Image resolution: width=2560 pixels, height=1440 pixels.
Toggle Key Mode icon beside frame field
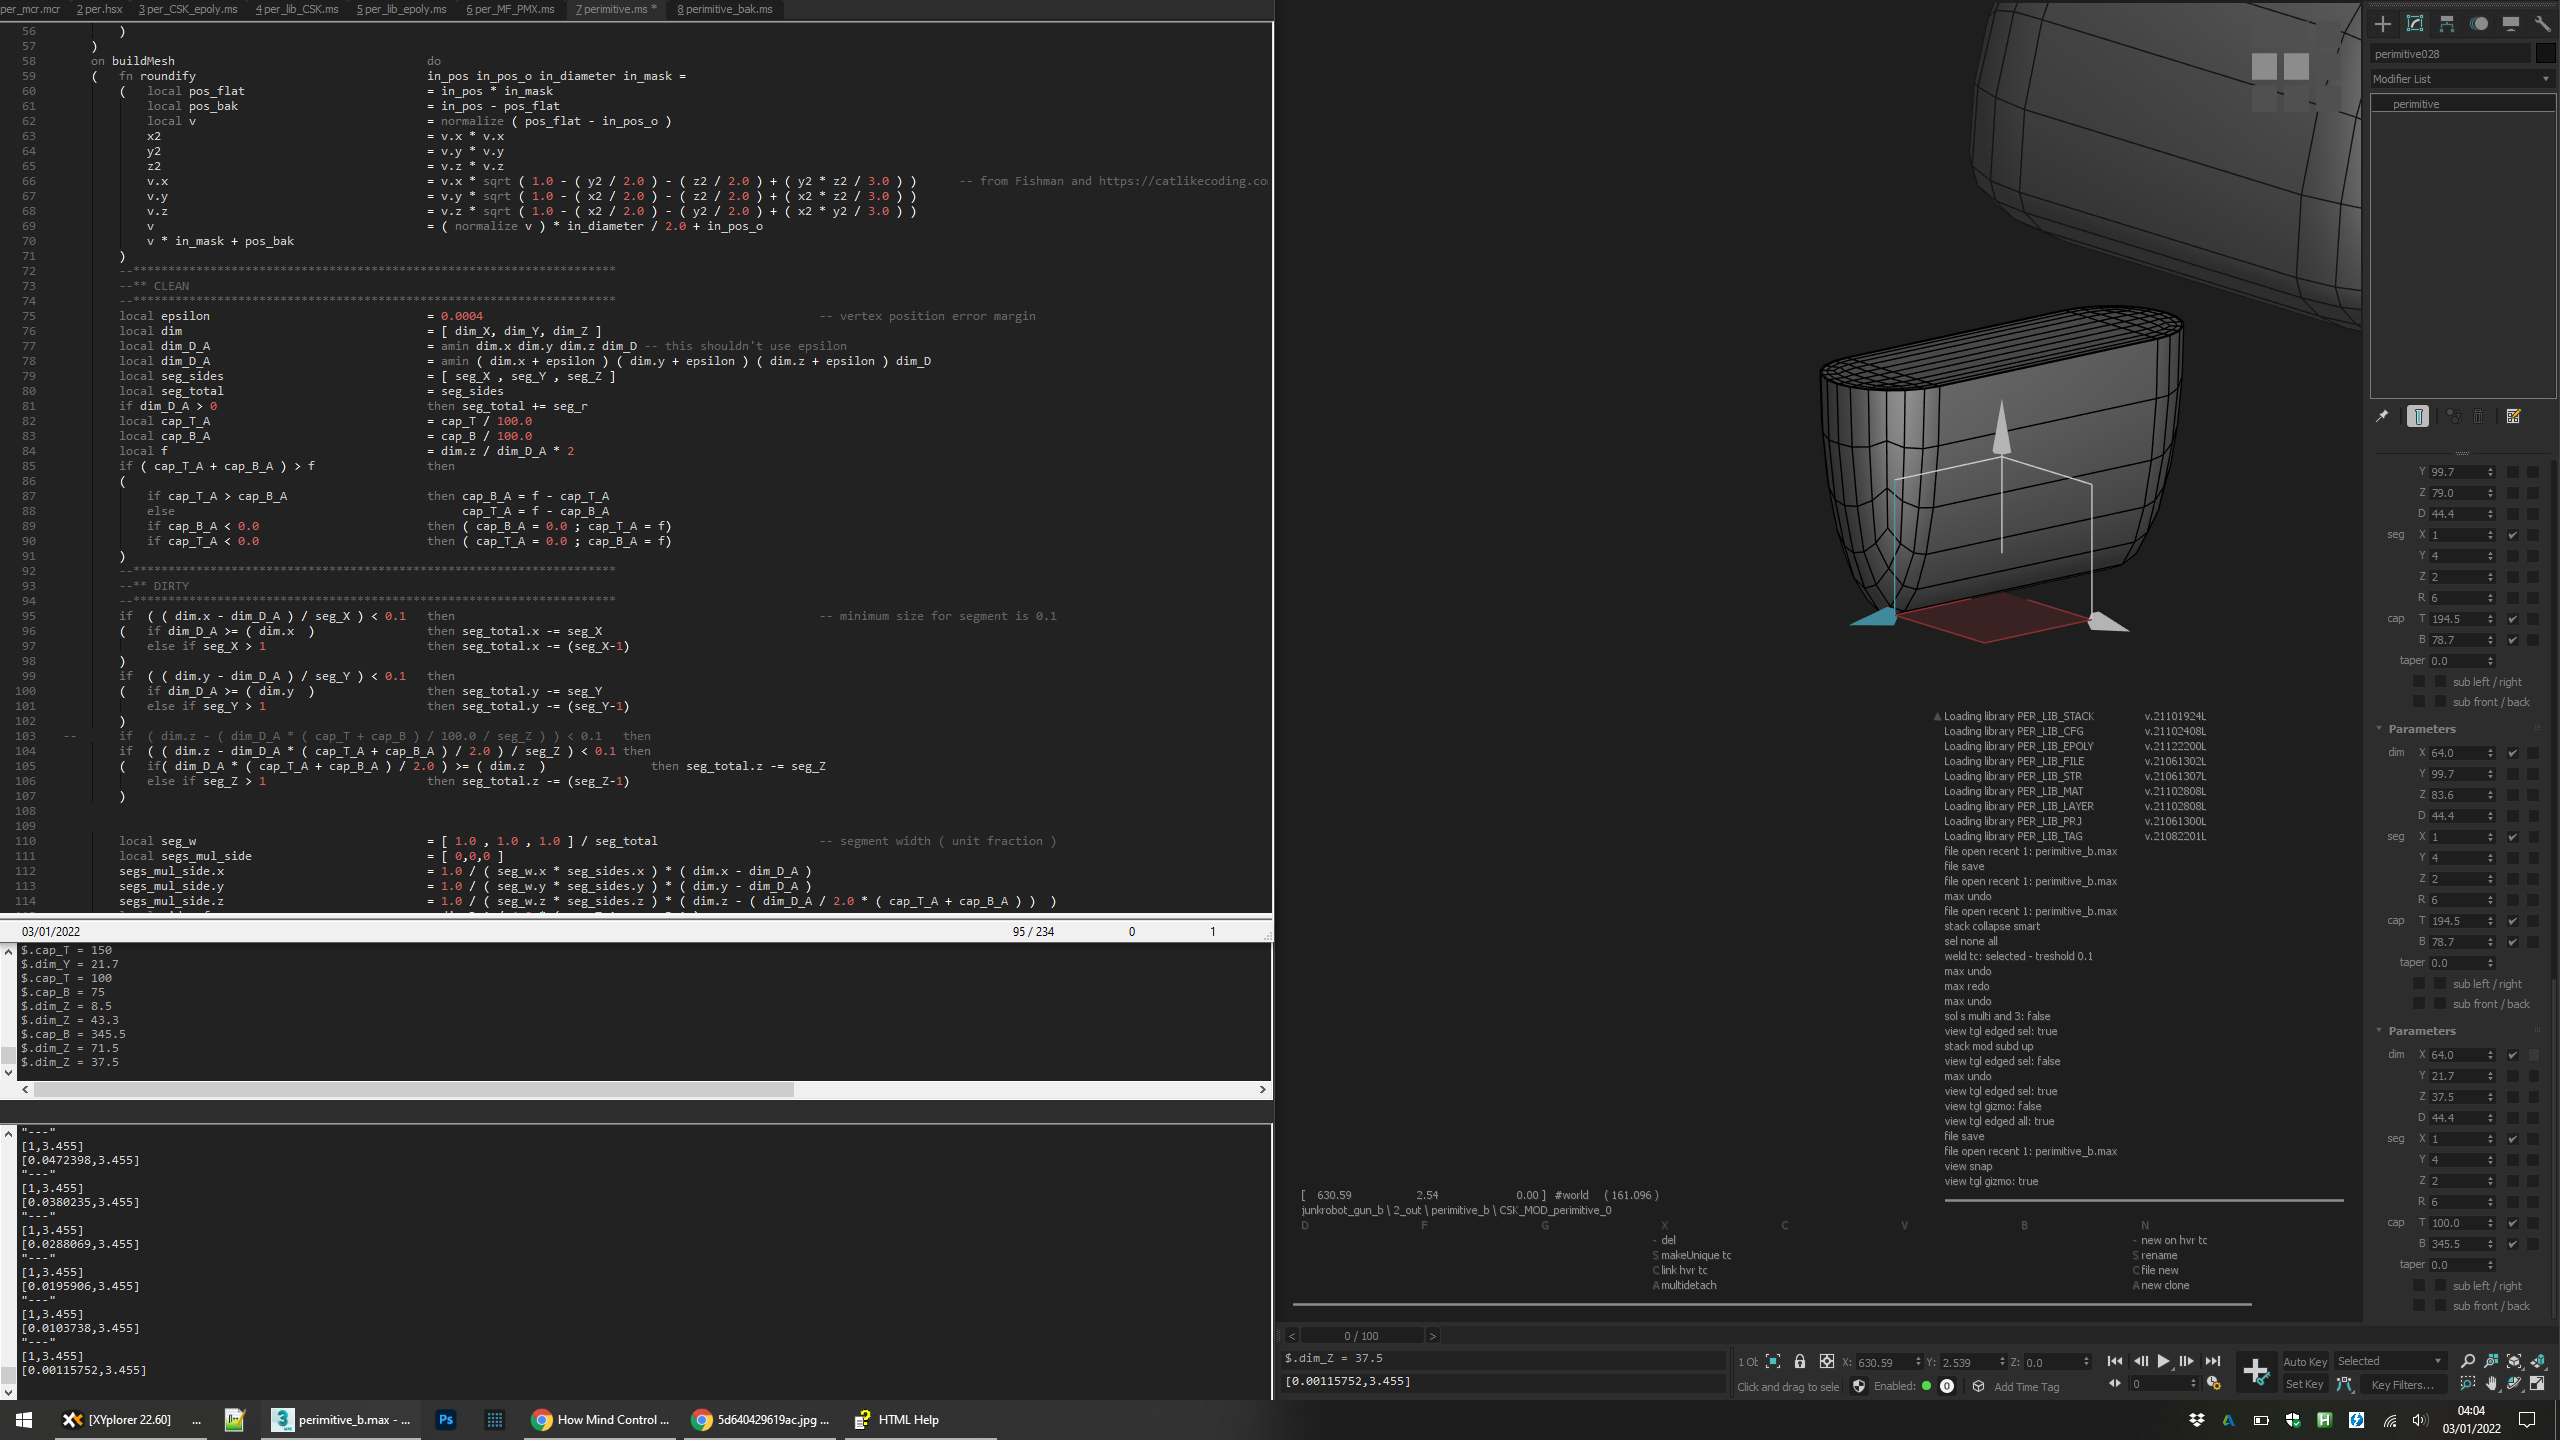[2115, 1384]
